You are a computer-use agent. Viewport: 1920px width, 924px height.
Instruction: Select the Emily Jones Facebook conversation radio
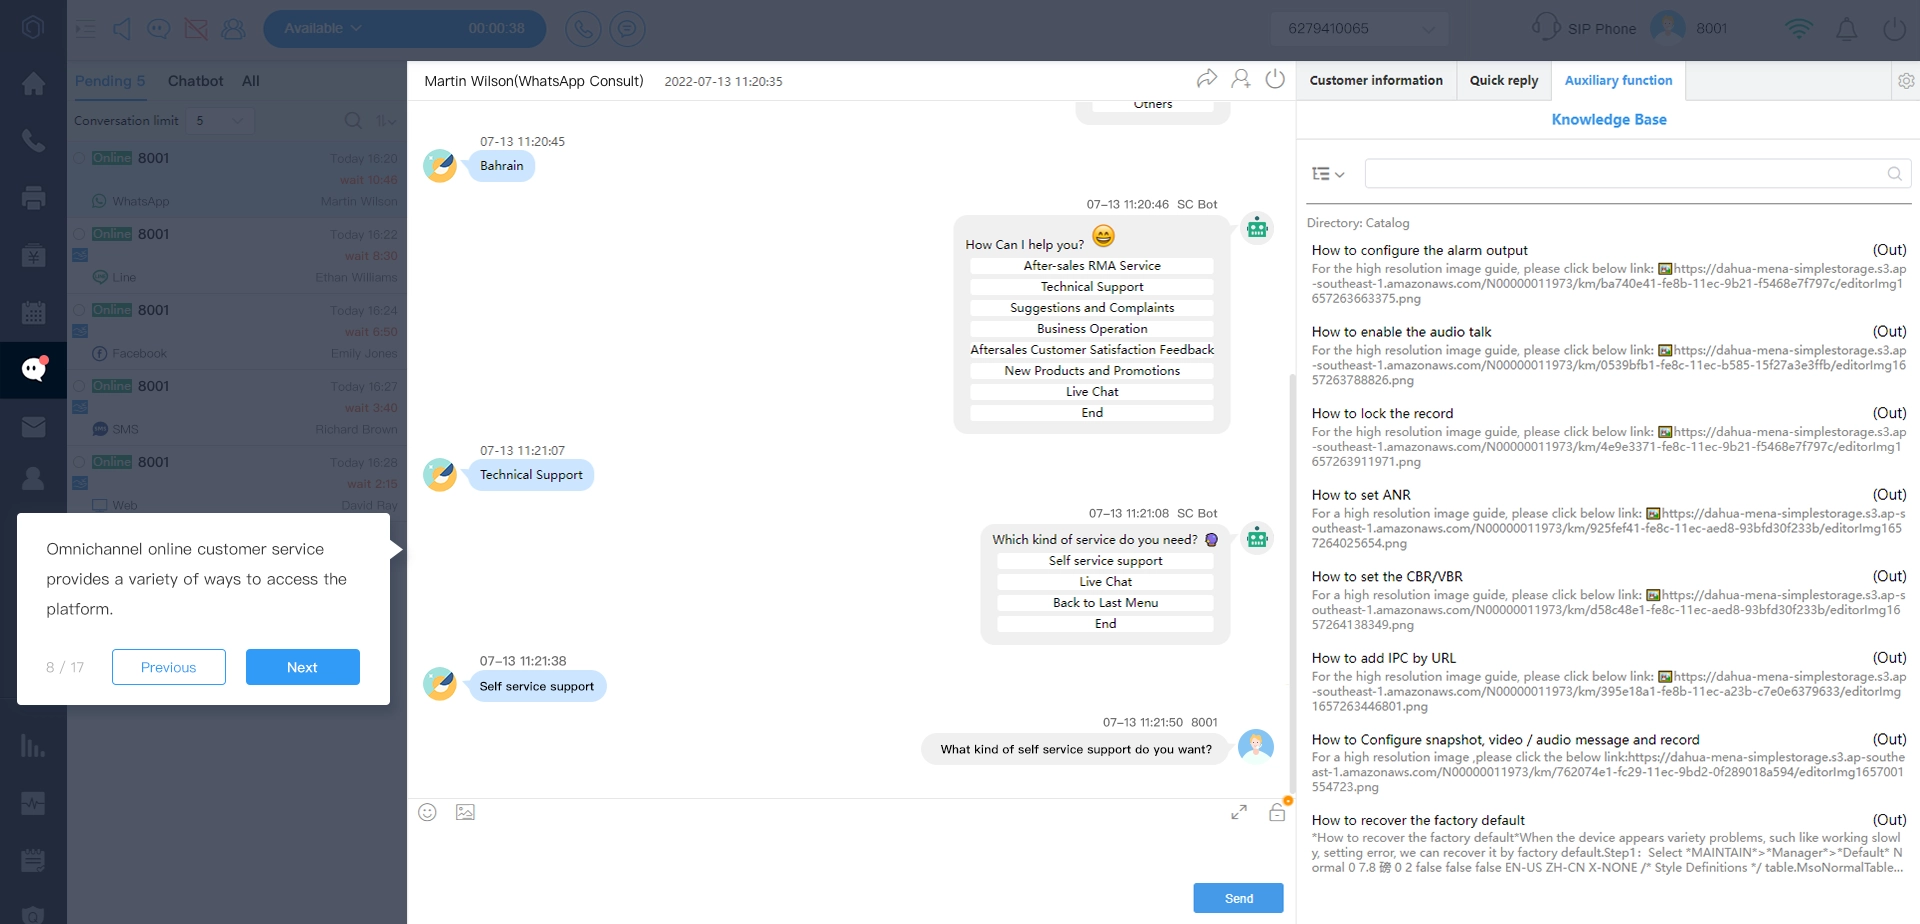79,310
